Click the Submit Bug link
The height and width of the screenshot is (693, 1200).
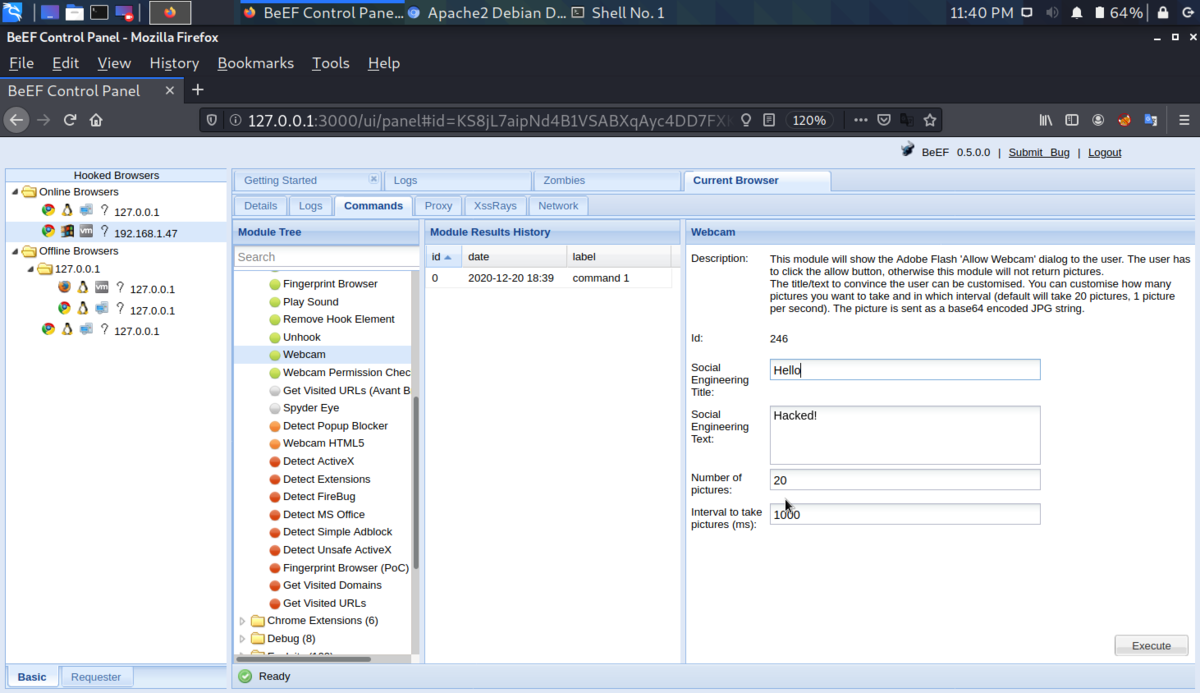coord(1039,152)
